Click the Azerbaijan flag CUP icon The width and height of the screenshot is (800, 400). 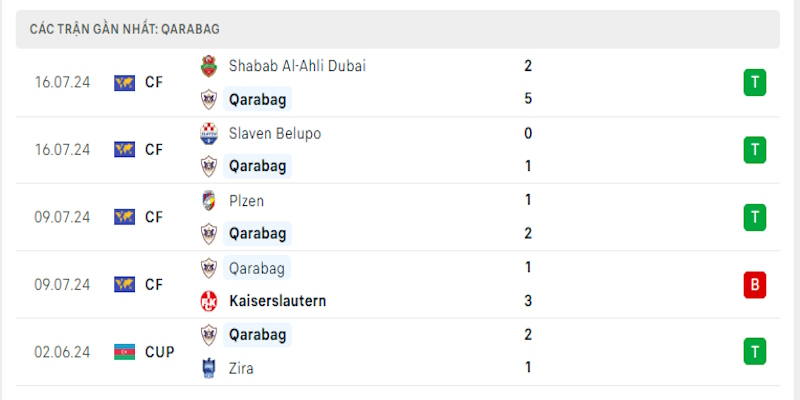125,351
